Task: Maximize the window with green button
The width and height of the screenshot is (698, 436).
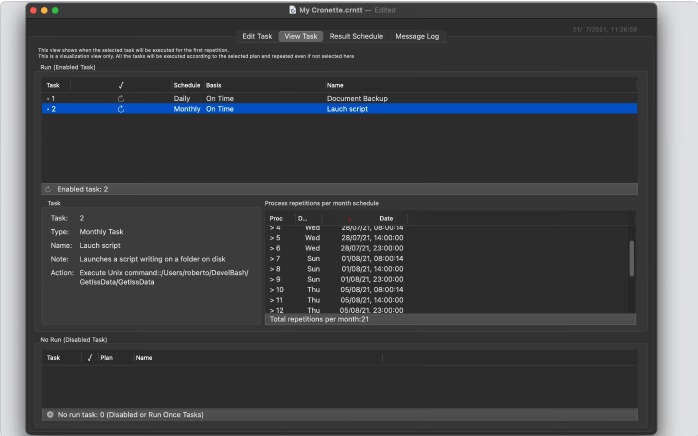Action: click(55, 10)
